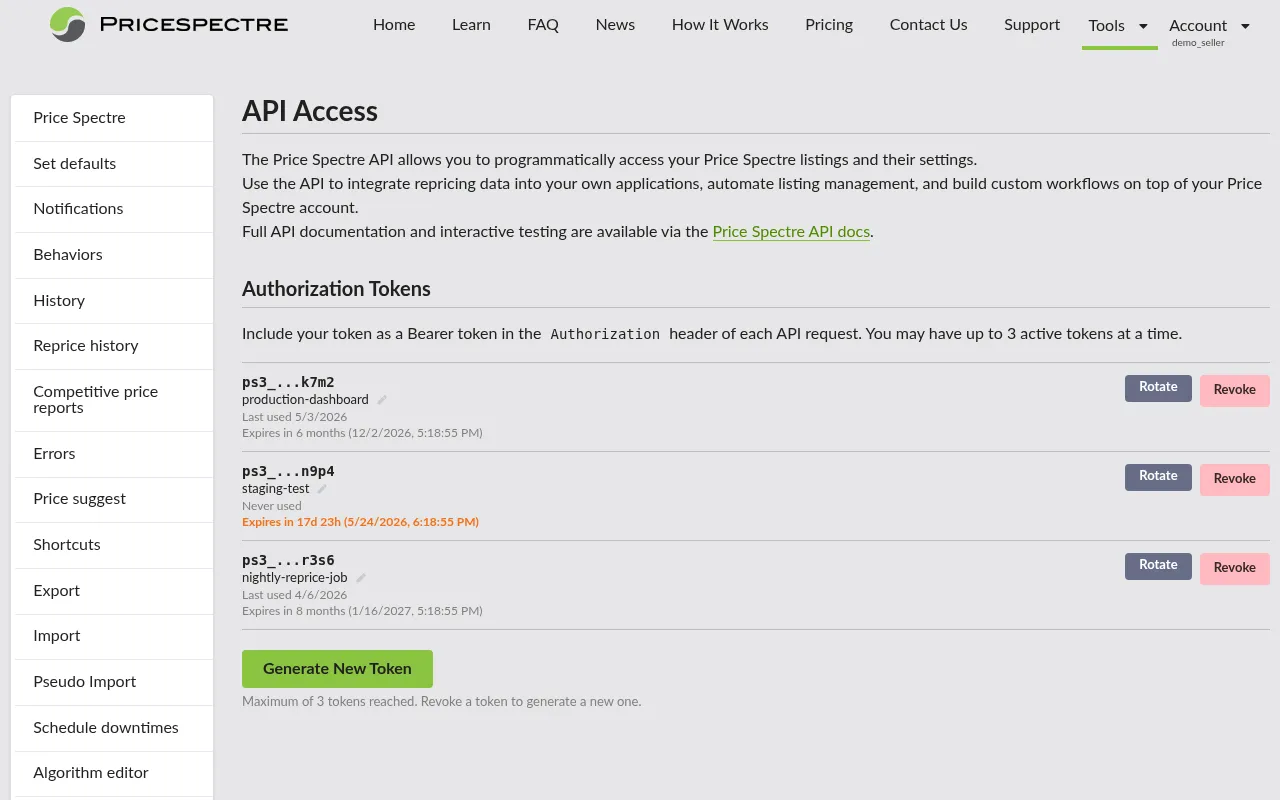The image size is (1280, 800).
Task: Open Errors in the sidebar
Action: pyautogui.click(x=114, y=454)
